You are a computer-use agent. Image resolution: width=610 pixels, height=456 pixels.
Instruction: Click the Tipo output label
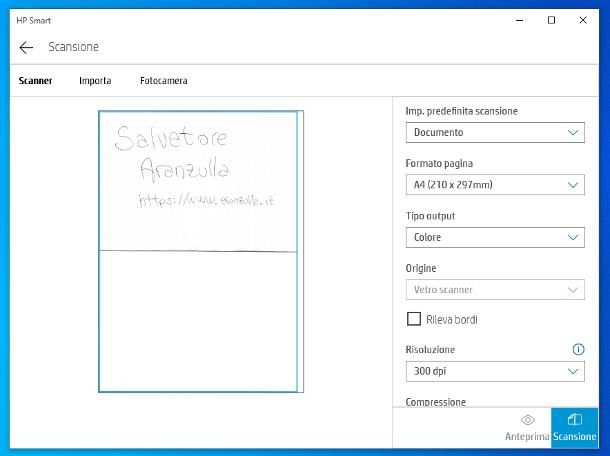[430, 216]
